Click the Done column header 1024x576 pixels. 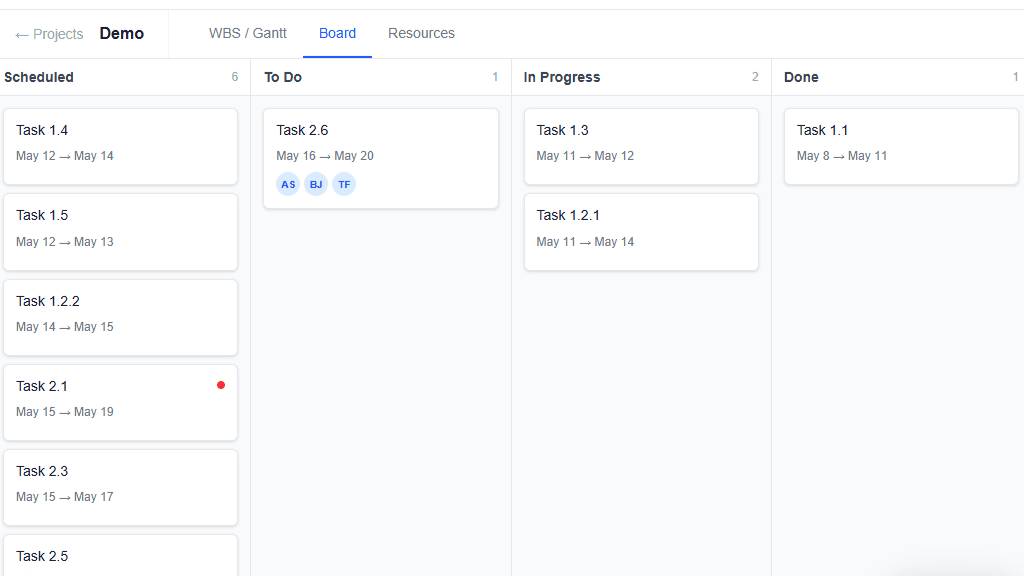pyautogui.click(x=801, y=77)
